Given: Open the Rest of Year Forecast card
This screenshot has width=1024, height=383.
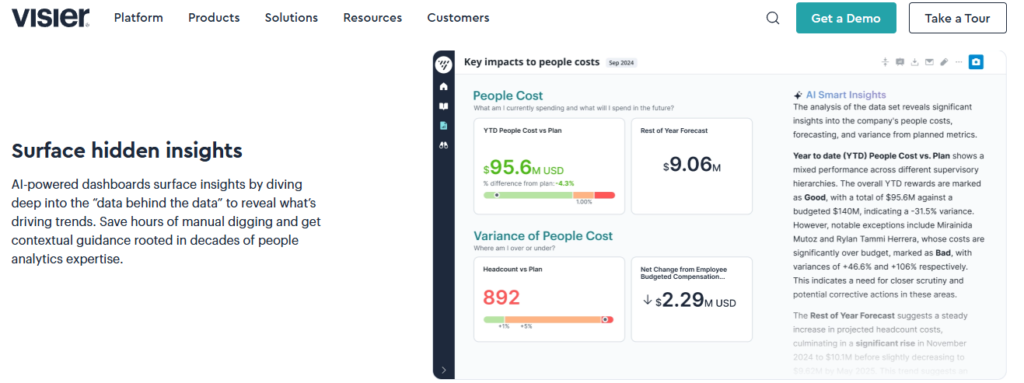Looking at the screenshot, I should (692, 166).
